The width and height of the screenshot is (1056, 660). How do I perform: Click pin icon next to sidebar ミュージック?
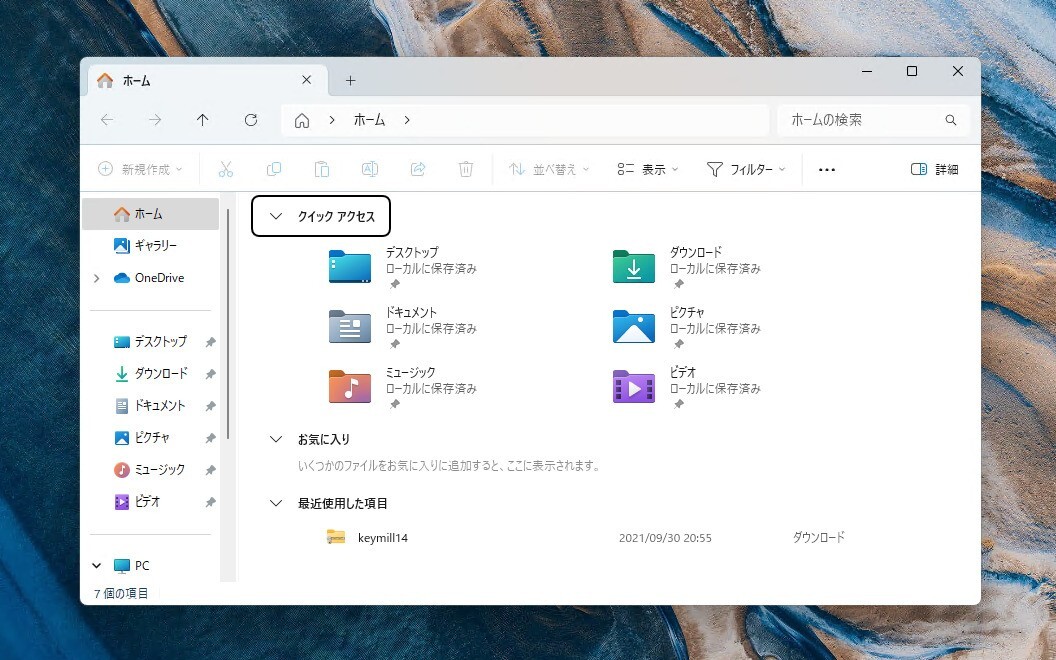(x=210, y=470)
